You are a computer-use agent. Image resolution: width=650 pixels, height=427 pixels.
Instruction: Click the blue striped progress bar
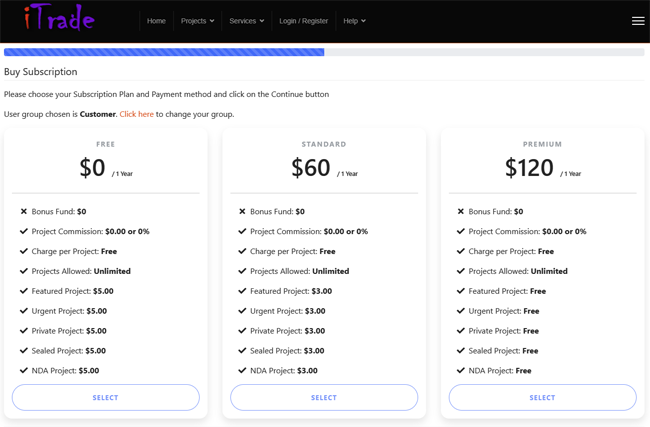click(164, 52)
